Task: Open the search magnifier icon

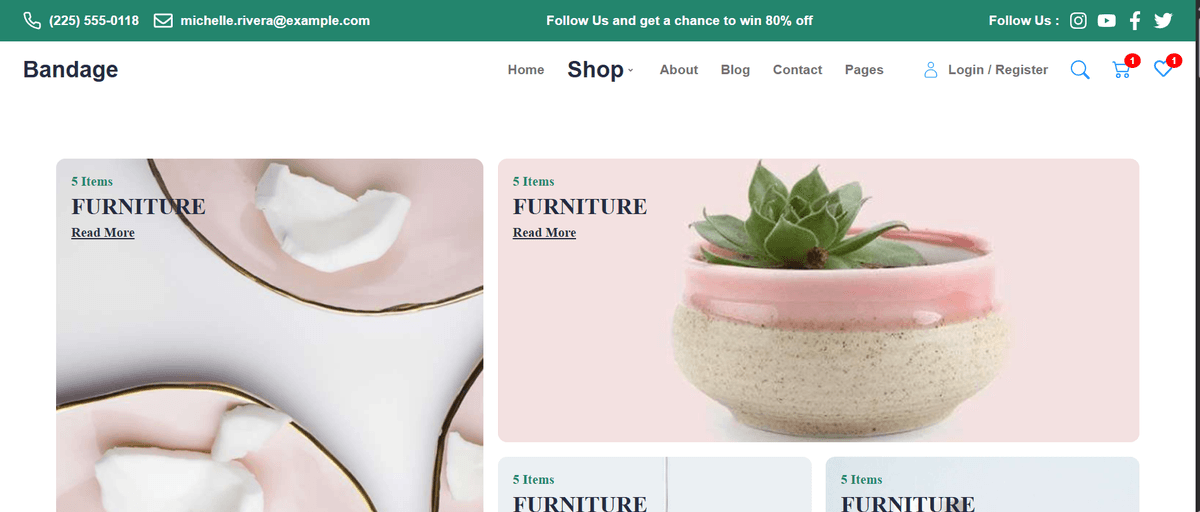Action: click(1080, 70)
